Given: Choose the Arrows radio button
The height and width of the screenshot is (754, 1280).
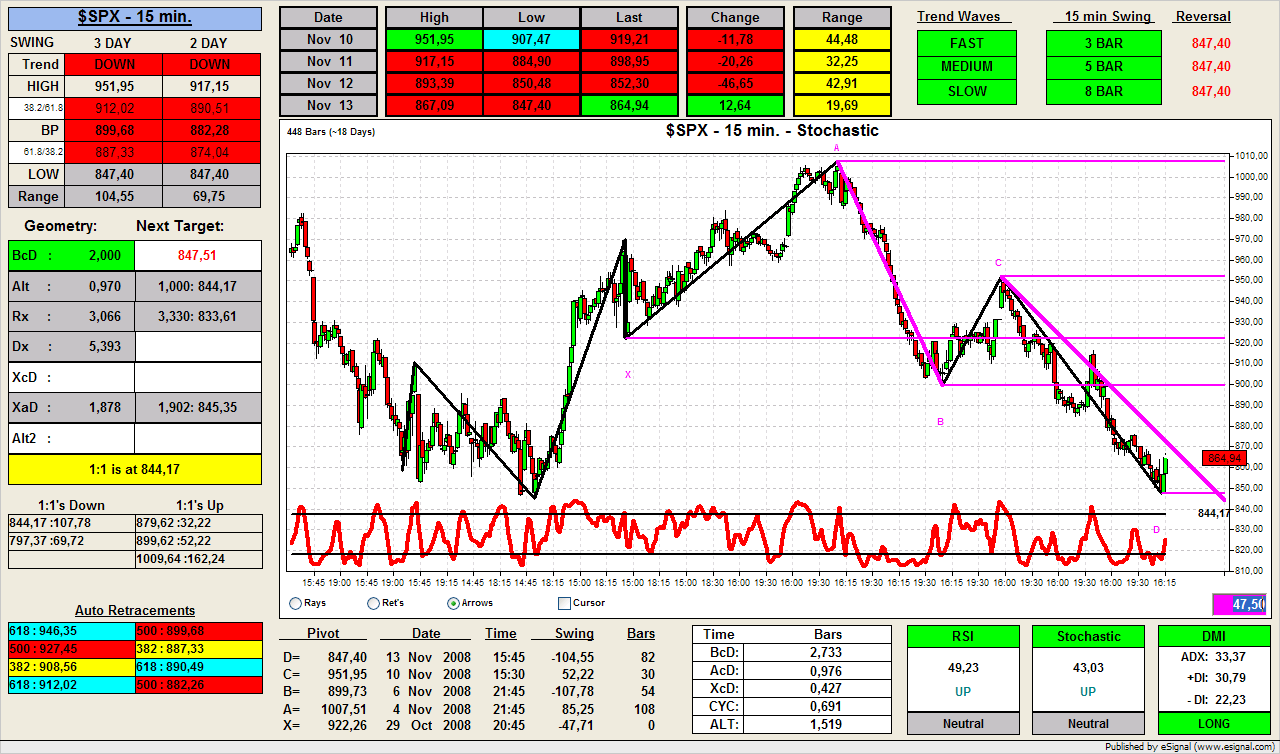Looking at the screenshot, I should (453, 603).
